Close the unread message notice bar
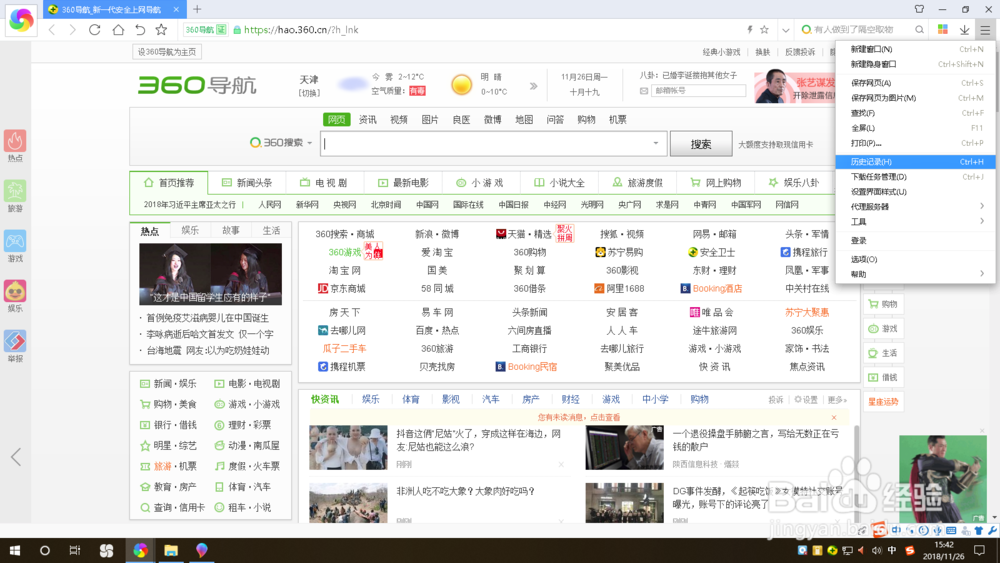 pyautogui.click(x=834, y=418)
